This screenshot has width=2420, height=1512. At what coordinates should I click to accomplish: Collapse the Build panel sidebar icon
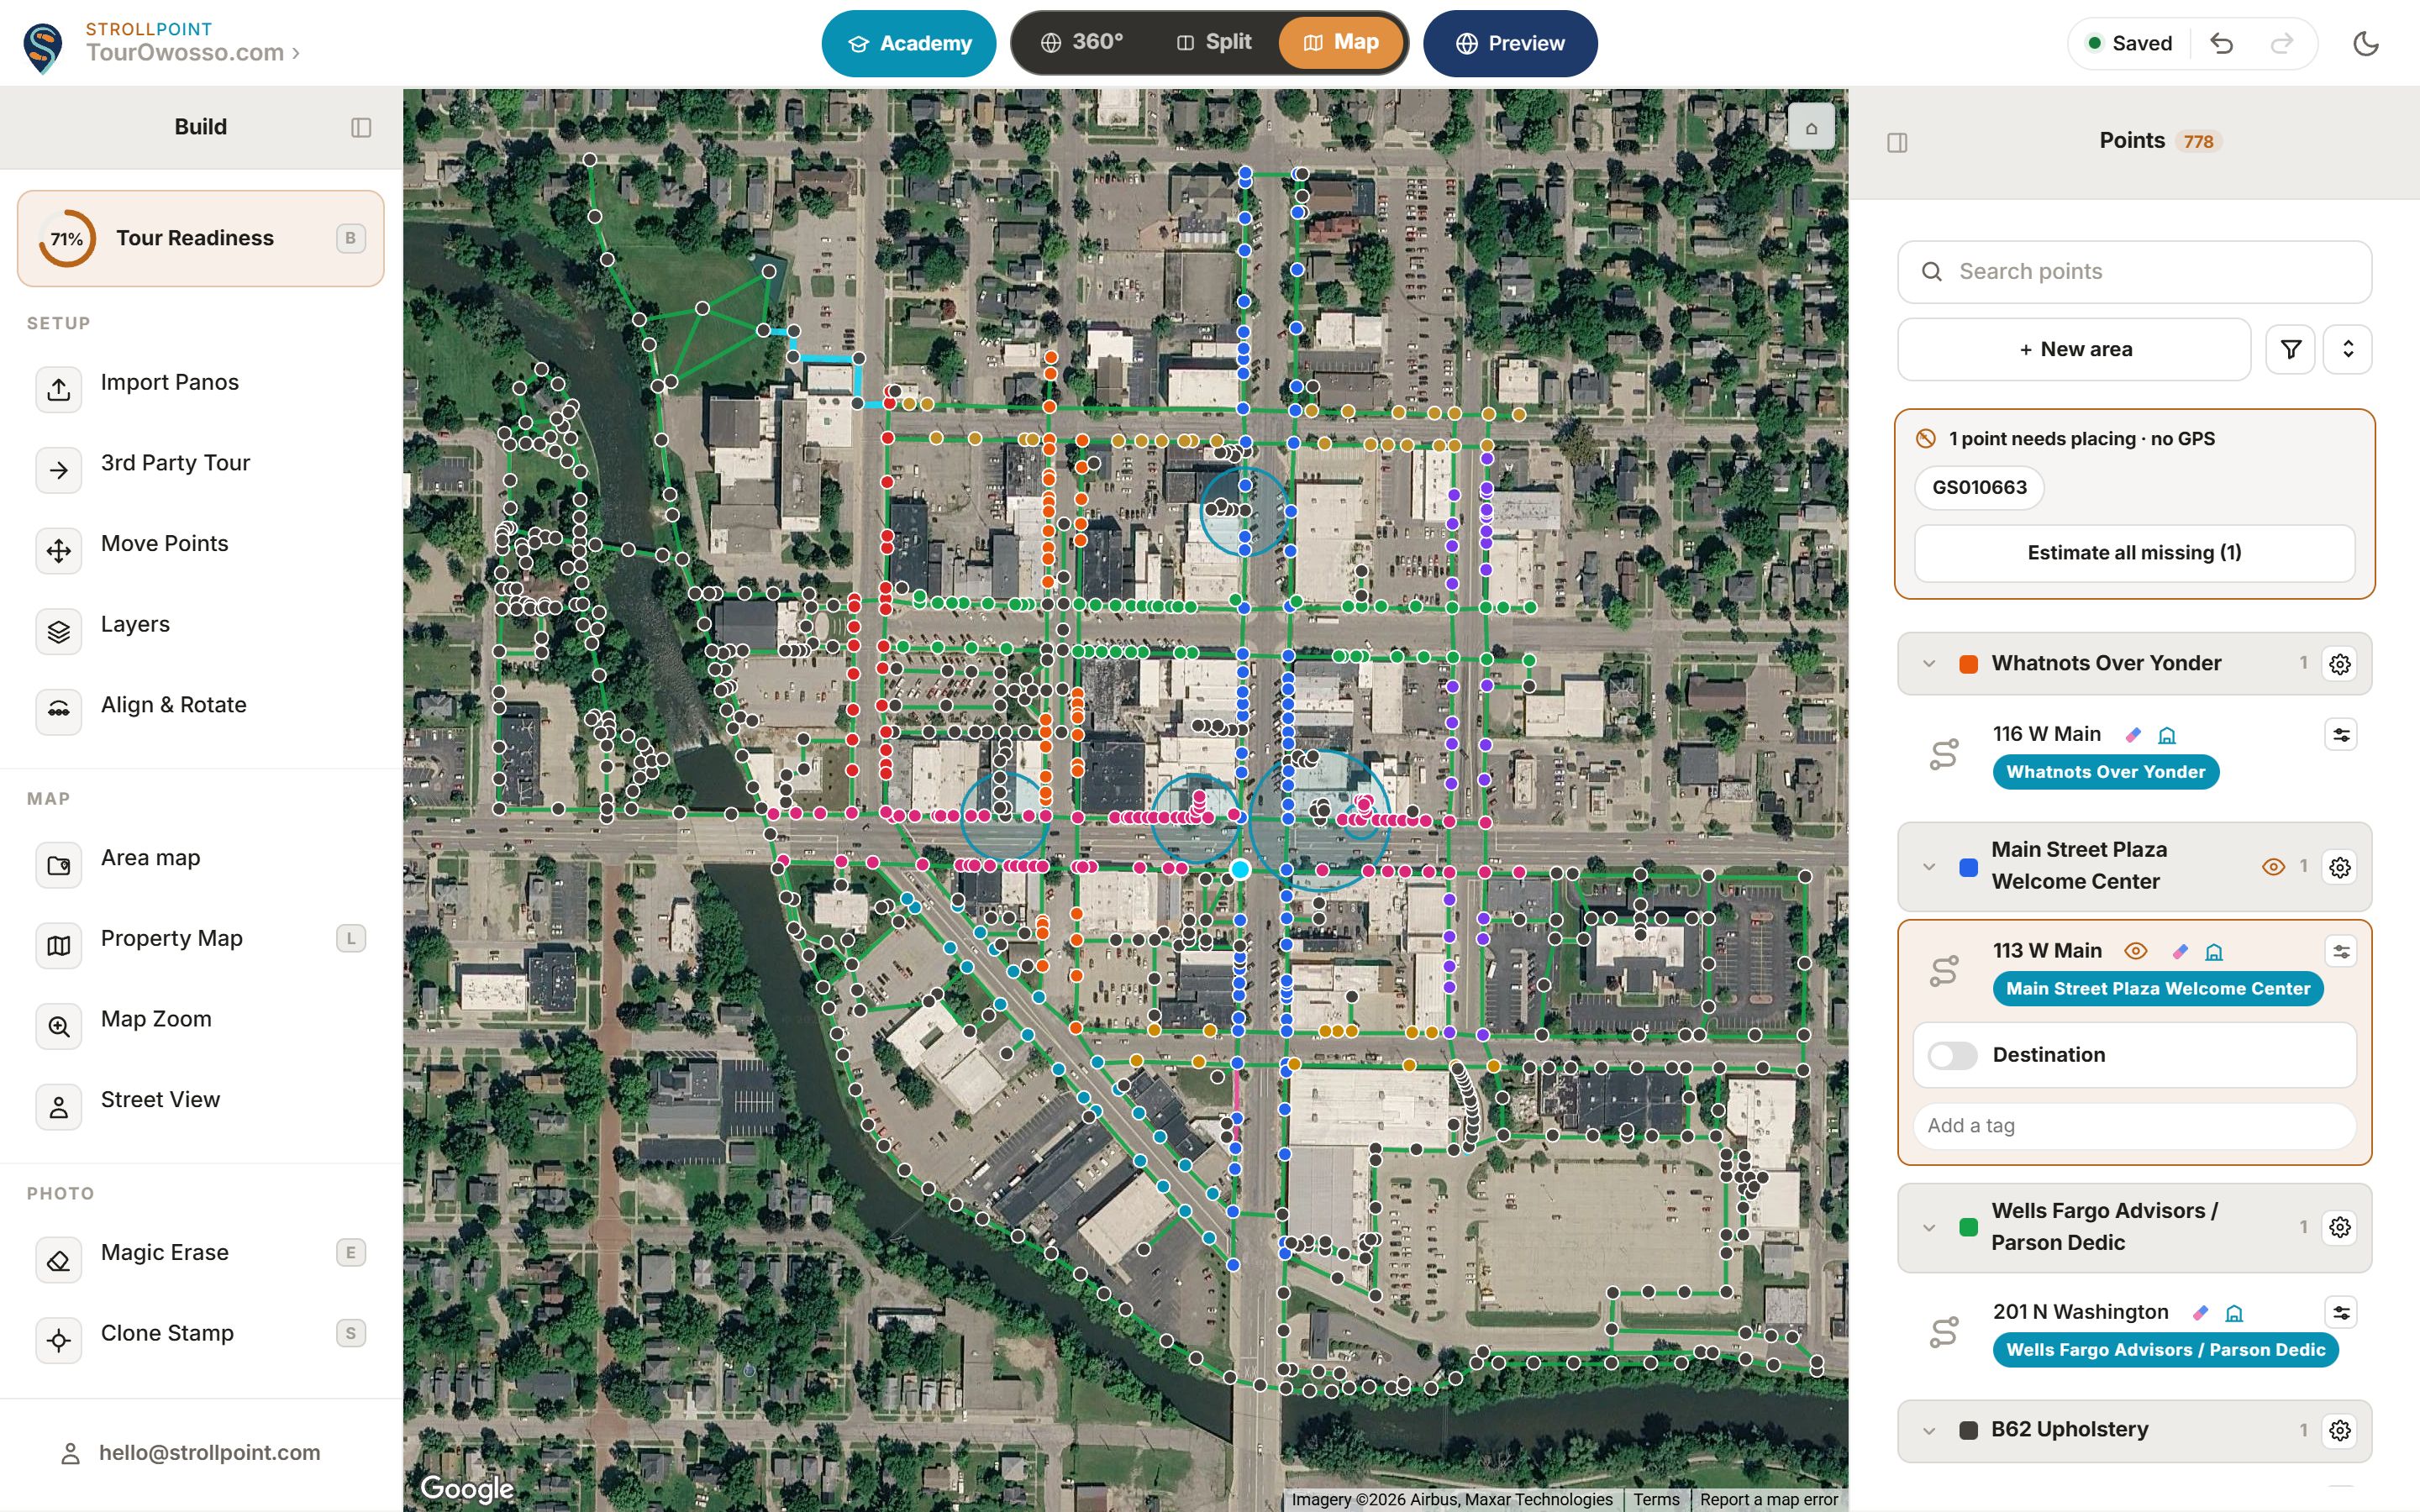point(362,128)
